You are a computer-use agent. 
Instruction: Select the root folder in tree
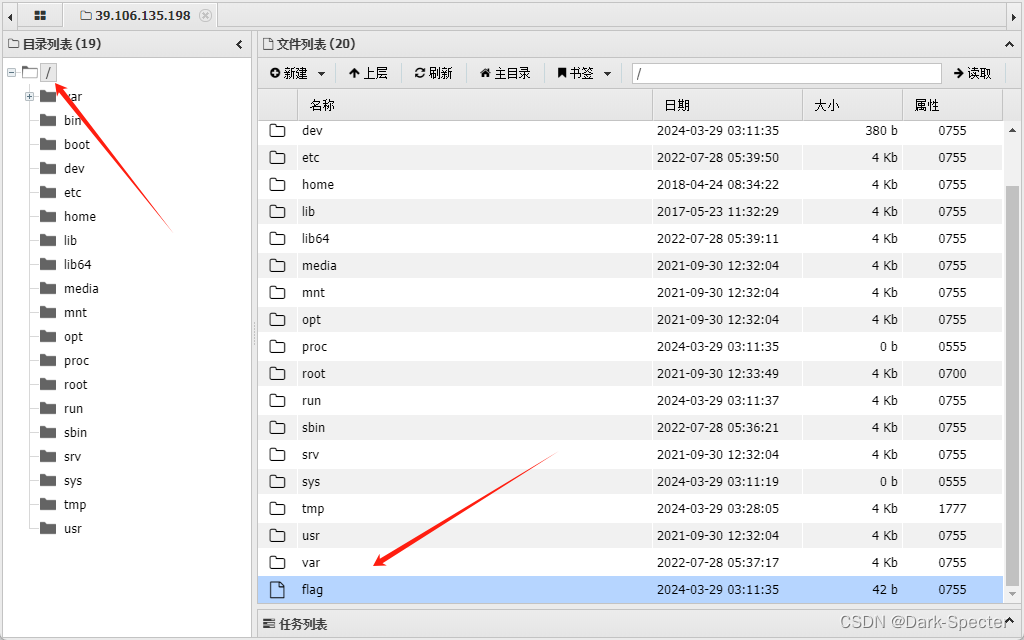pyautogui.click(x=75, y=385)
